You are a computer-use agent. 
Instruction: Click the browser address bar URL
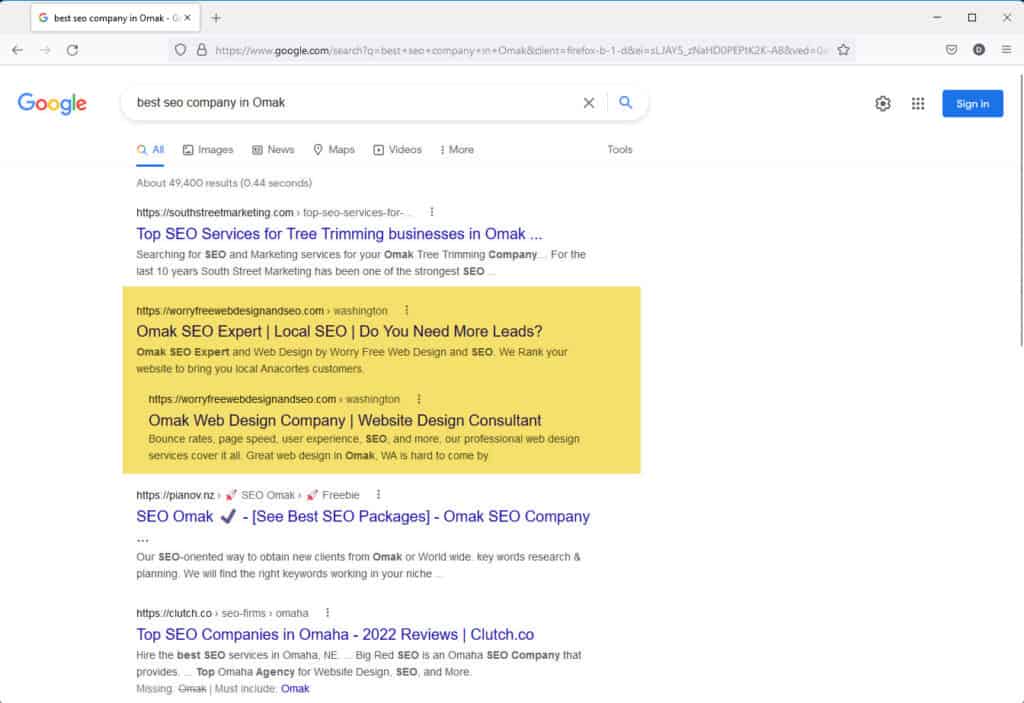521,50
